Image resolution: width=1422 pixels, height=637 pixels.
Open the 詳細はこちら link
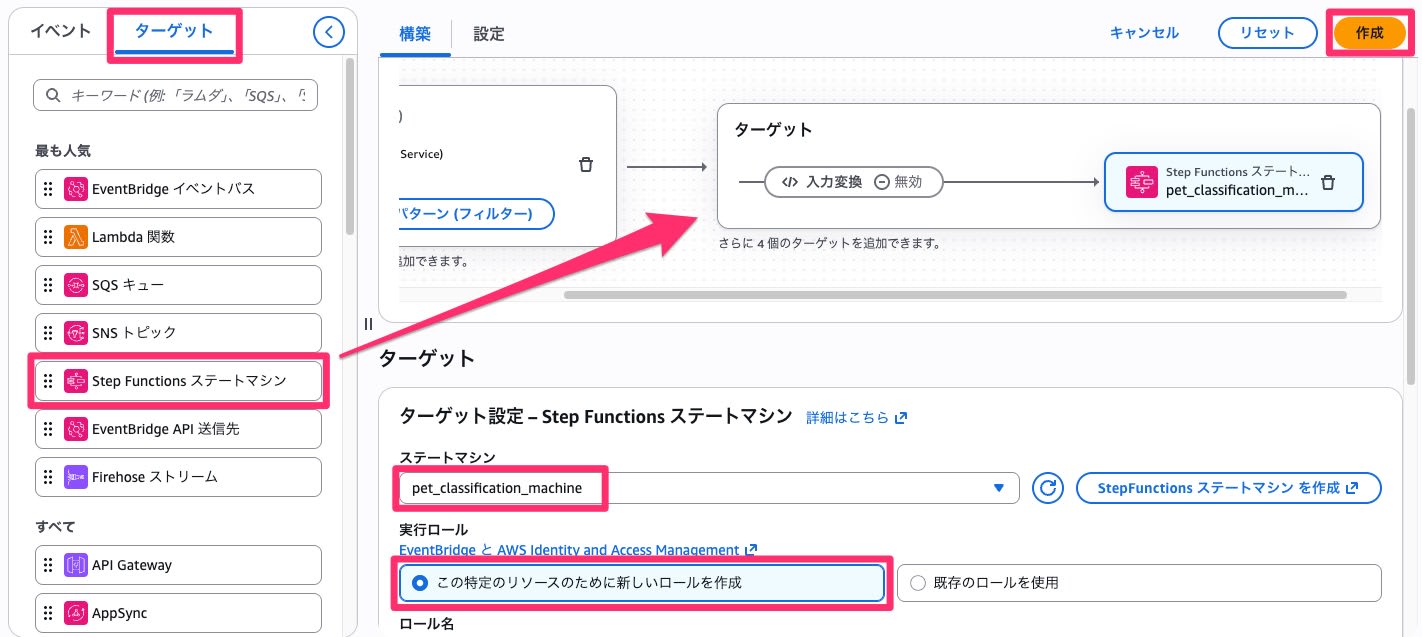(857, 417)
